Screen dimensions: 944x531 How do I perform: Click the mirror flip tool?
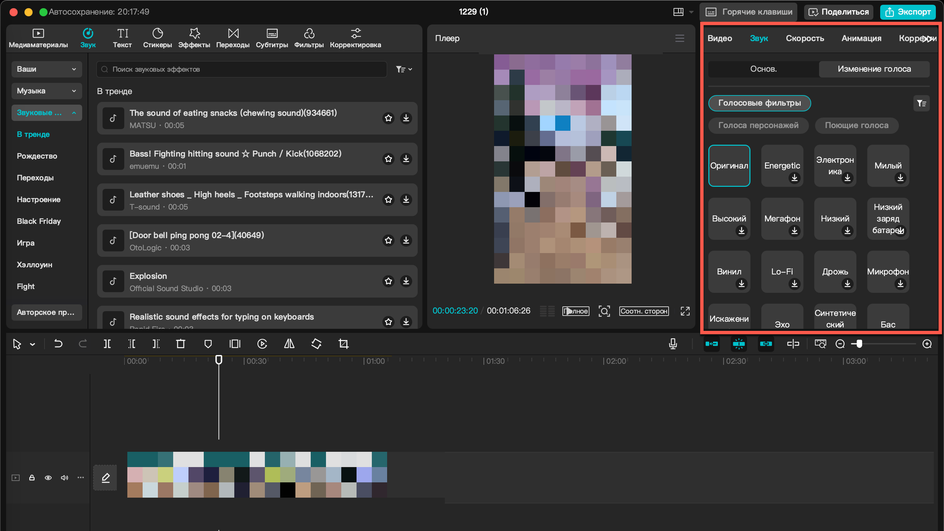click(289, 344)
